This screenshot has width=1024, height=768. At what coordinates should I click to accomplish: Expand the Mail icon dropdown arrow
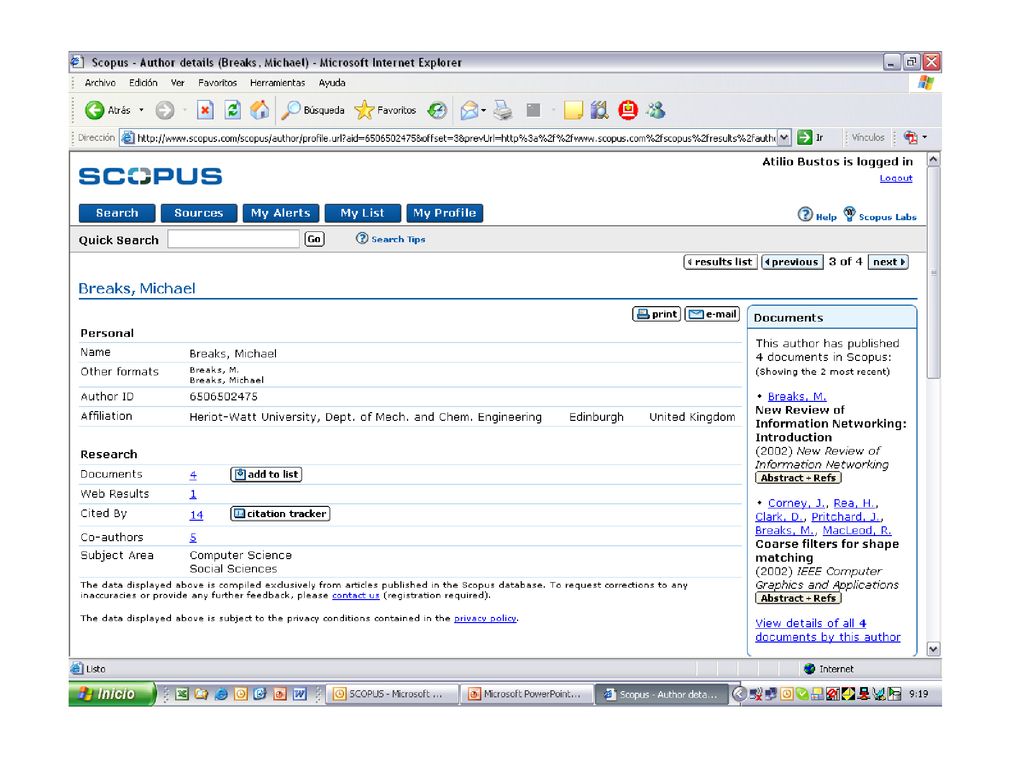[x=484, y=110]
